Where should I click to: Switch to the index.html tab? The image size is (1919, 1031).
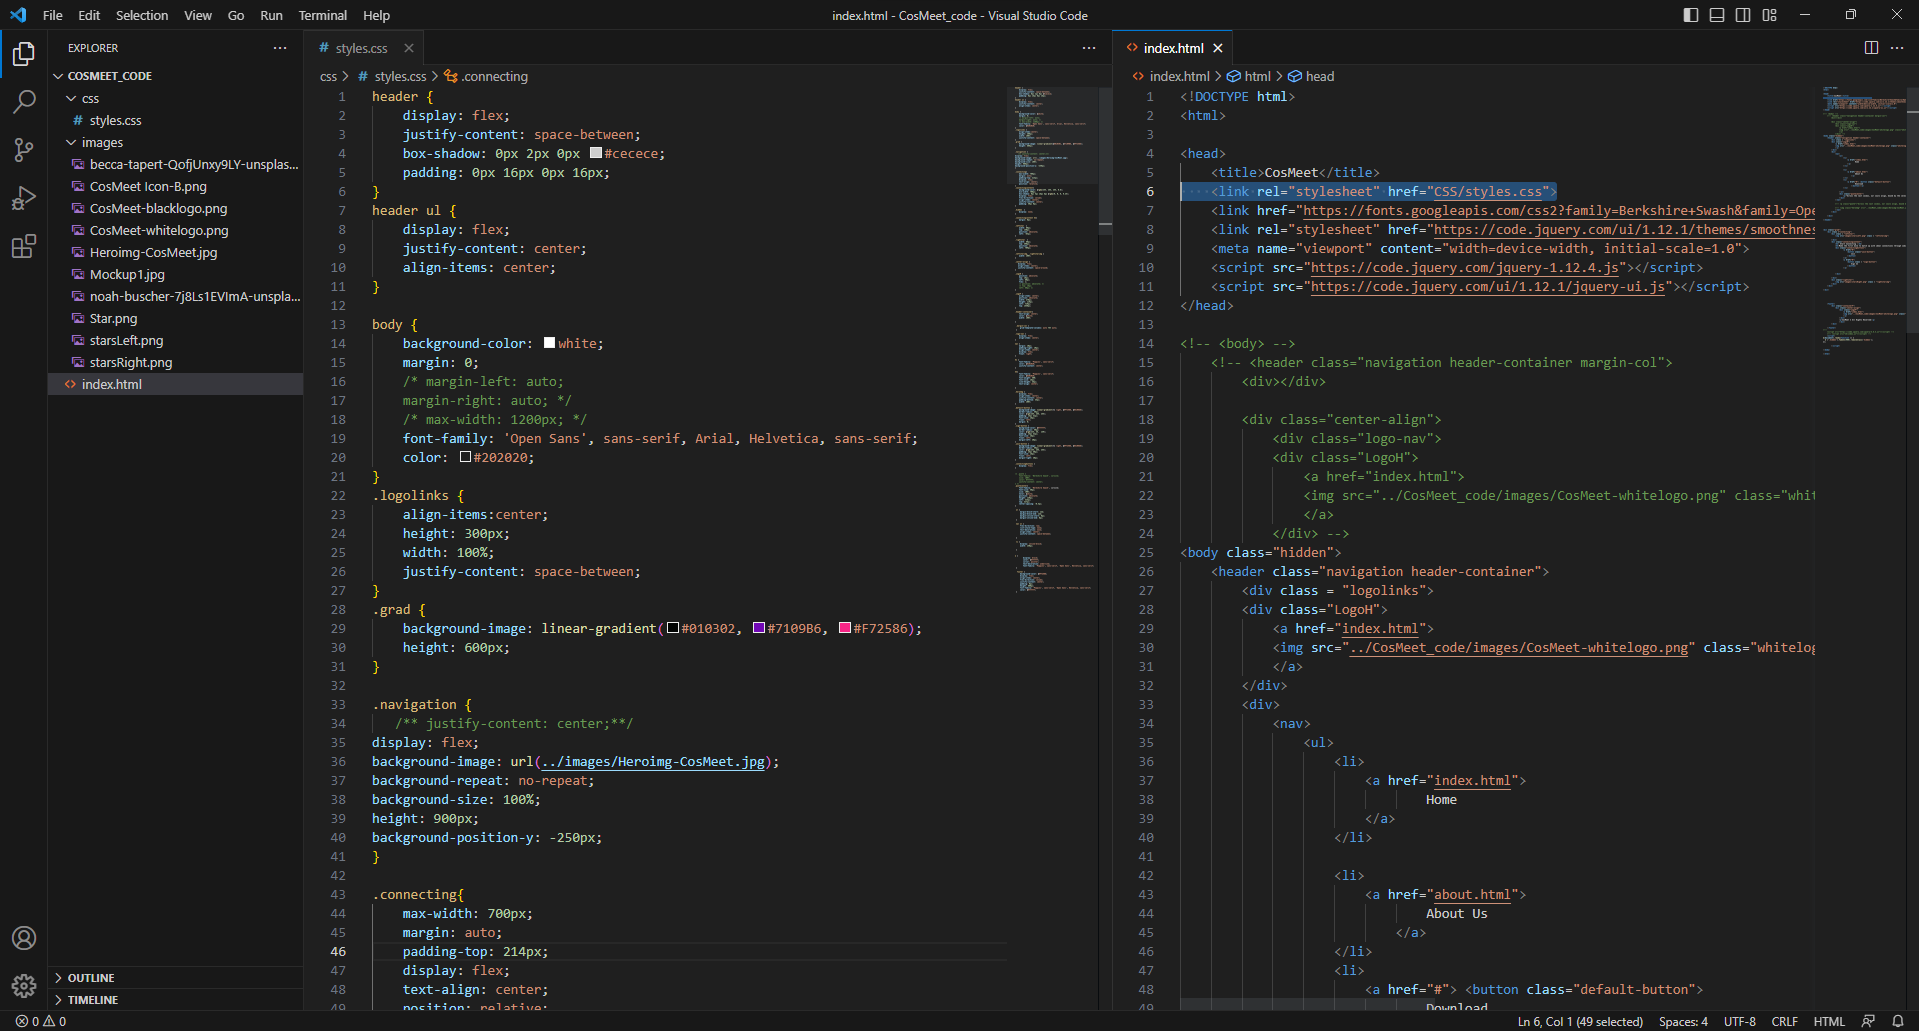click(1172, 48)
